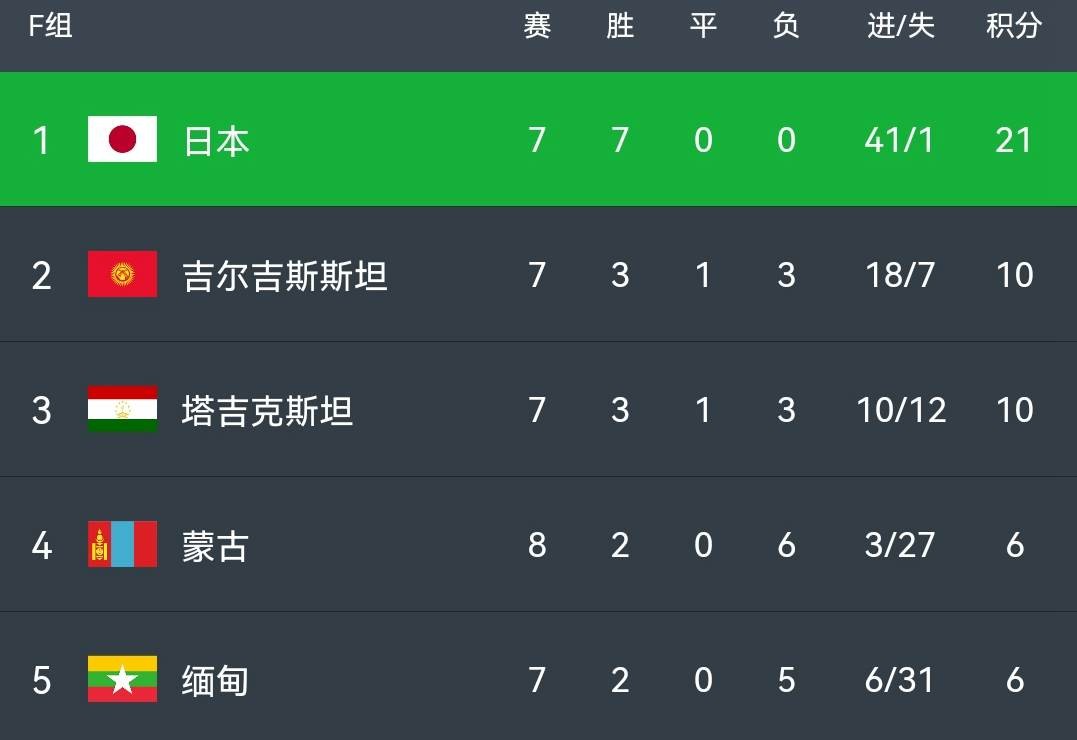The image size is (1077, 740).
Task: Select the F组 group header
Action: point(50,26)
